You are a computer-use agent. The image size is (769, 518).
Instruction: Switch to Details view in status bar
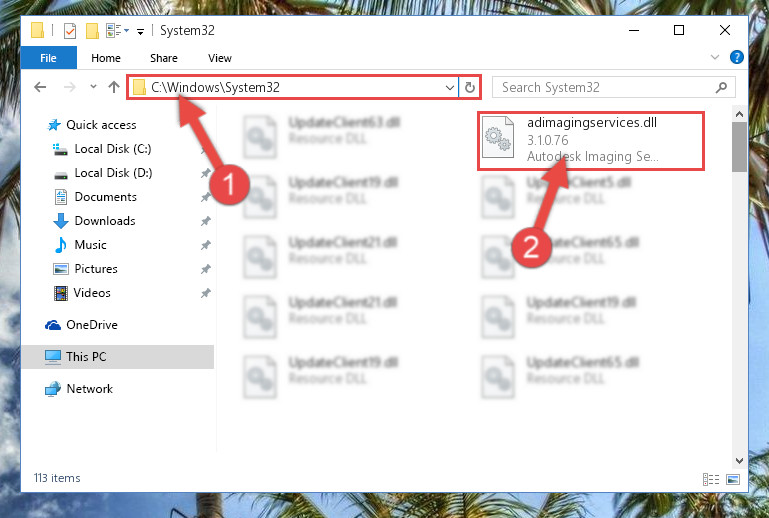pyautogui.click(x=711, y=479)
